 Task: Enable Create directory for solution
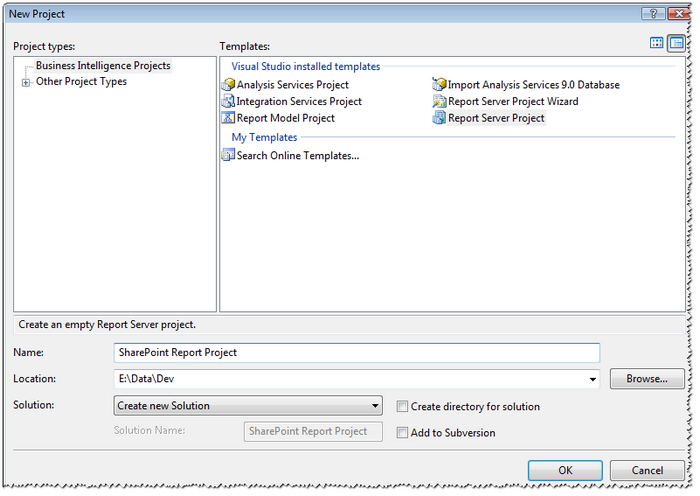402,407
